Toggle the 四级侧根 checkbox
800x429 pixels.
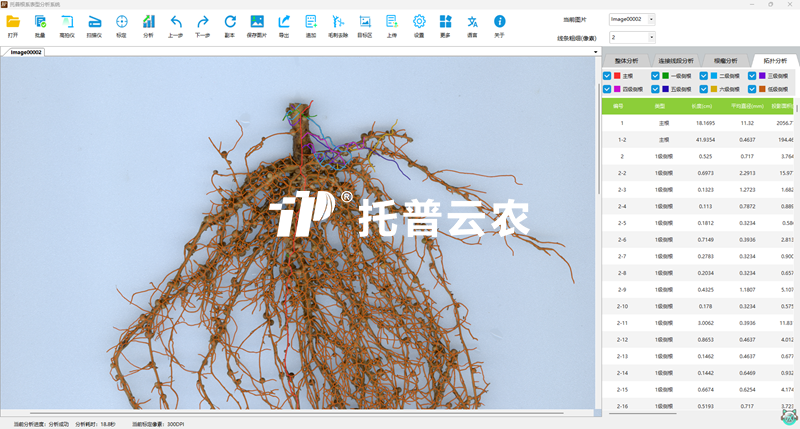[608, 89]
